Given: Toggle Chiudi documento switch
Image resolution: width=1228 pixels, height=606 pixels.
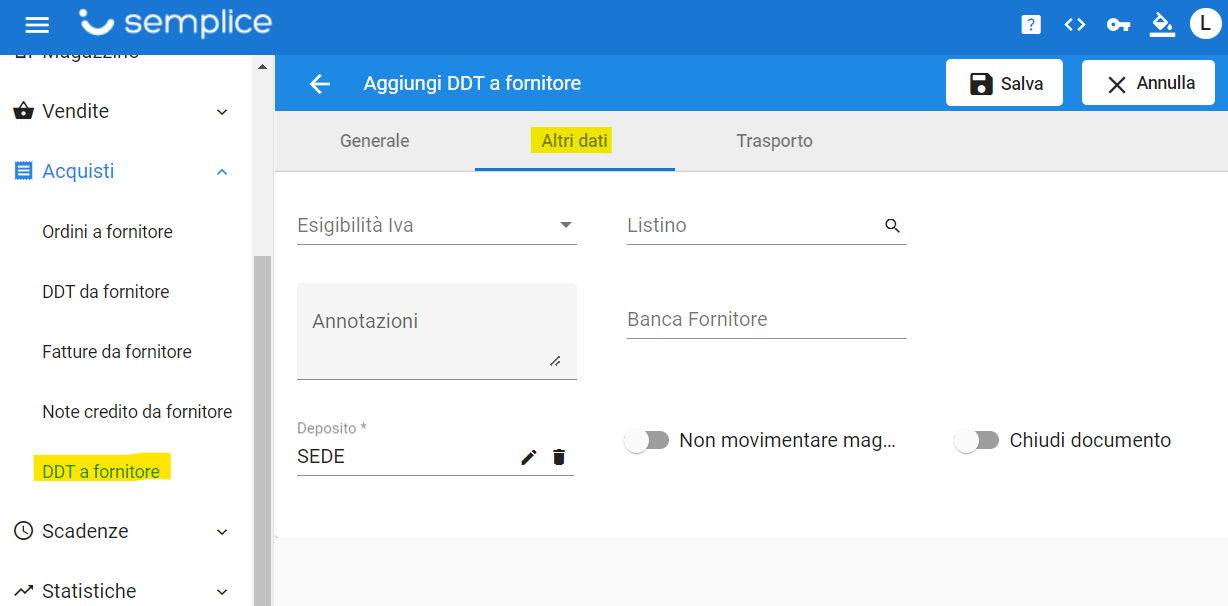Looking at the screenshot, I should pyautogui.click(x=977, y=440).
